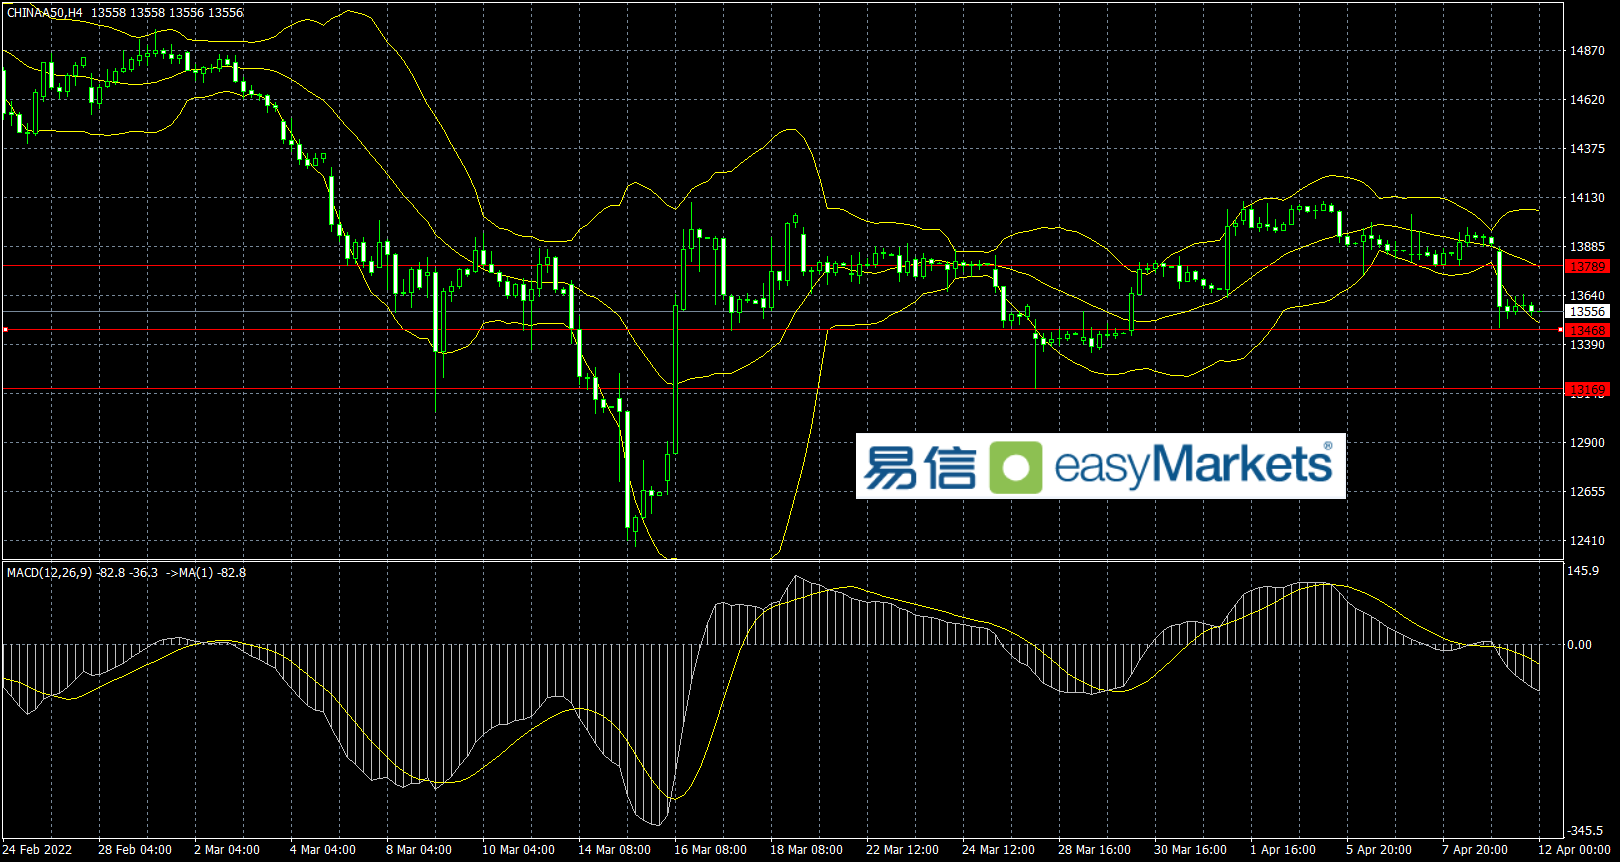This screenshot has width=1620, height=862.
Task: Click the 4 Mar 04:00 time label
Action: pos(323,850)
